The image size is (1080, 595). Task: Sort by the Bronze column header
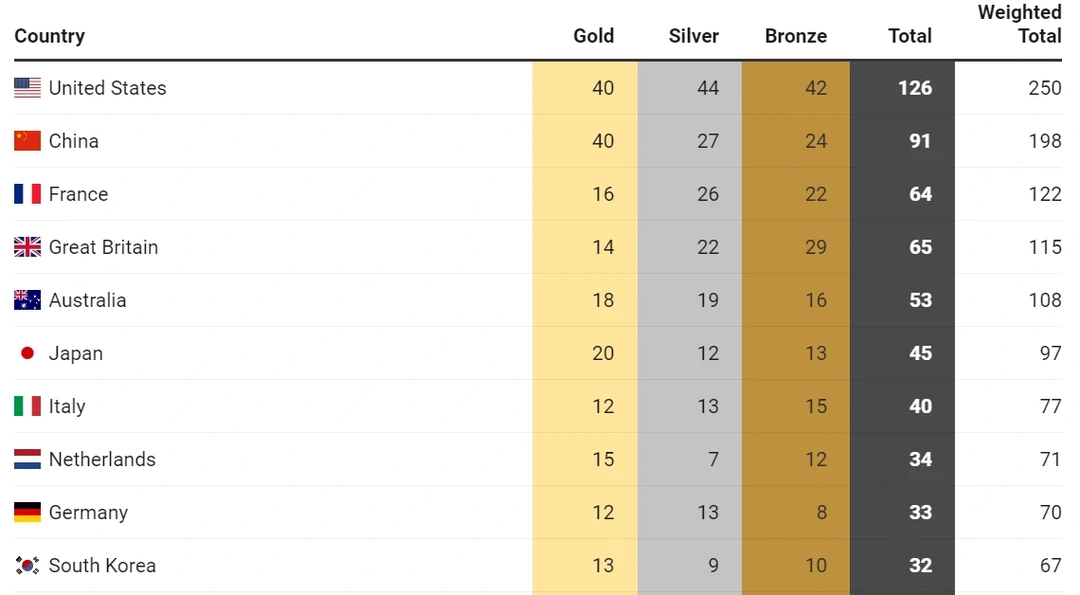[x=795, y=36]
